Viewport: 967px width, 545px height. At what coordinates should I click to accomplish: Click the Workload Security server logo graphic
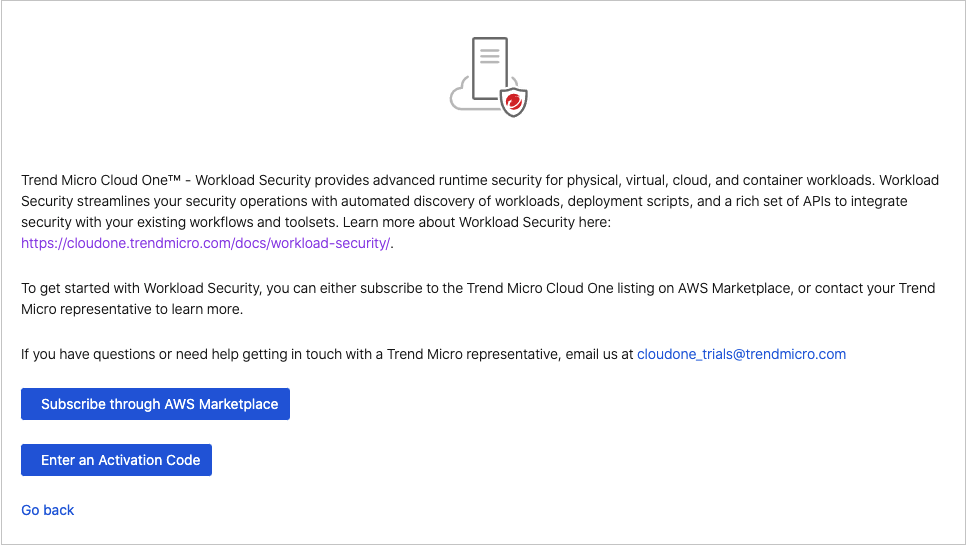489,77
